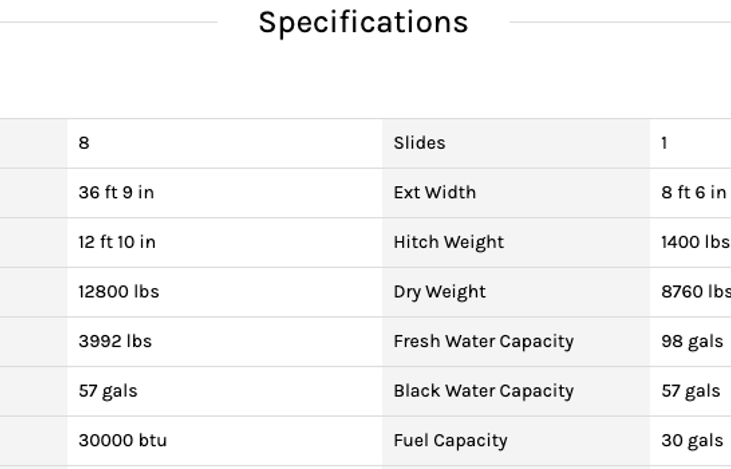
Task: Select the 8 ft 6 in value
Action: pyautogui.click(x=693, y=192)
